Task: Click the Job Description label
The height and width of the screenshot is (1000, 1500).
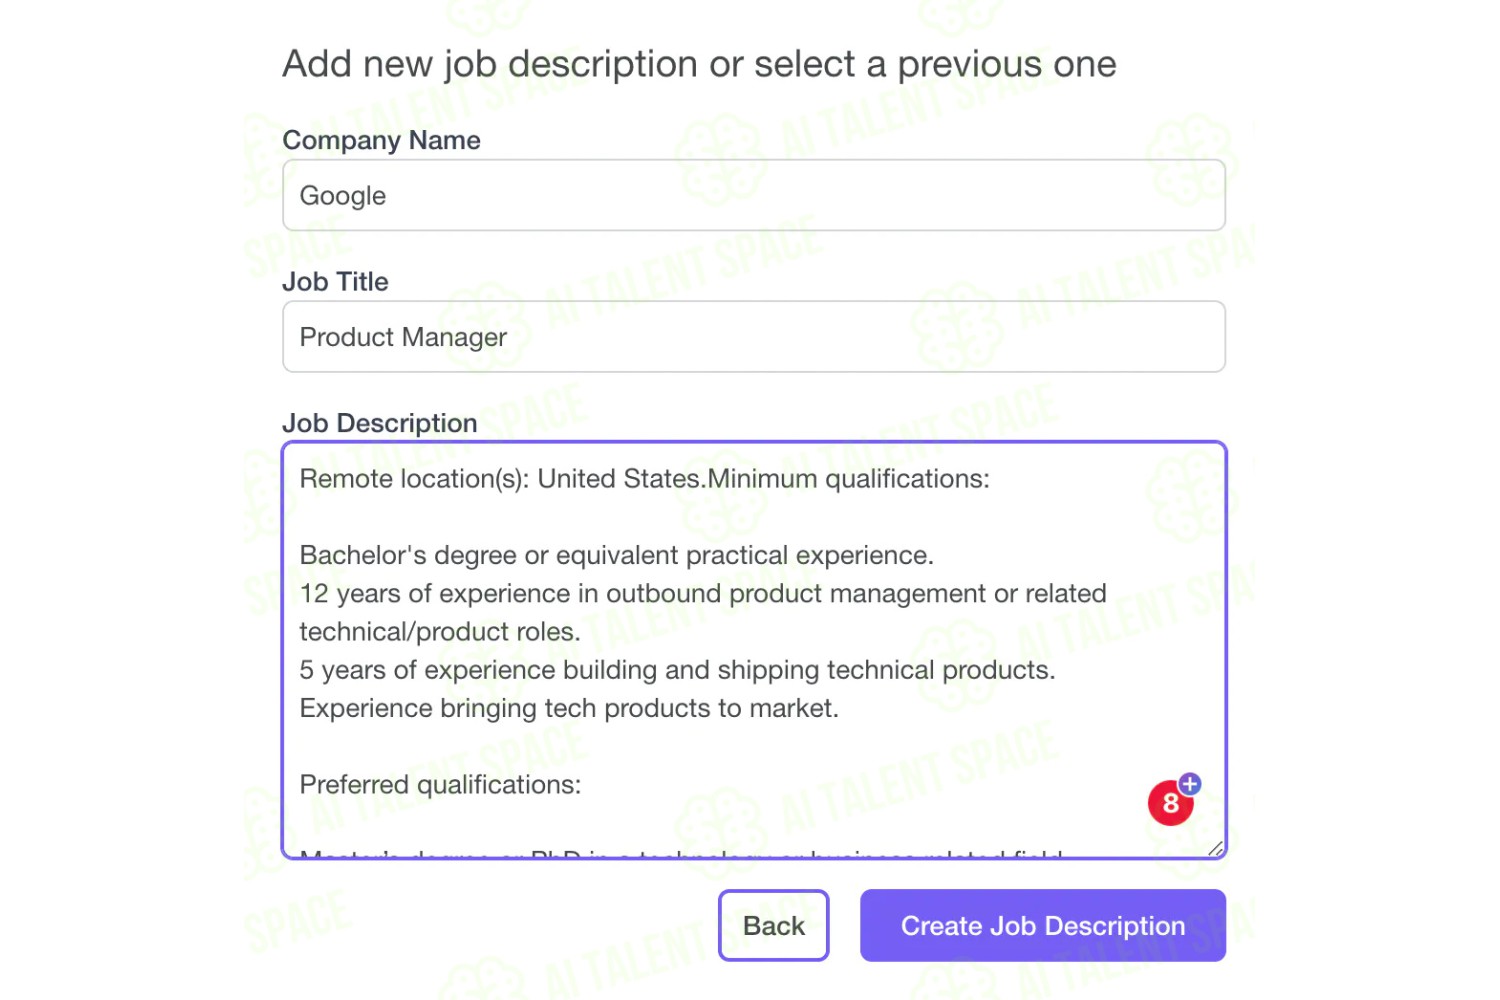Action: pos(380,423)
